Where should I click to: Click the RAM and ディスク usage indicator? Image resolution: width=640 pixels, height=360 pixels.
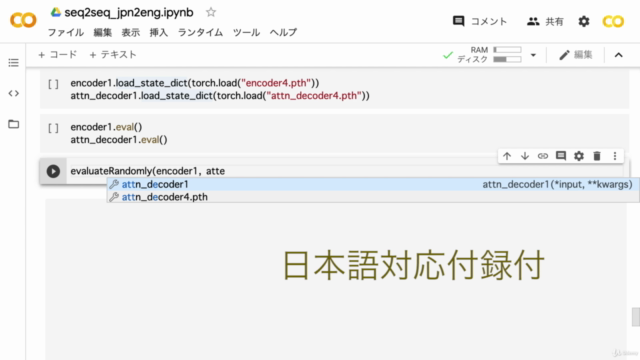[x=489, y=55]
